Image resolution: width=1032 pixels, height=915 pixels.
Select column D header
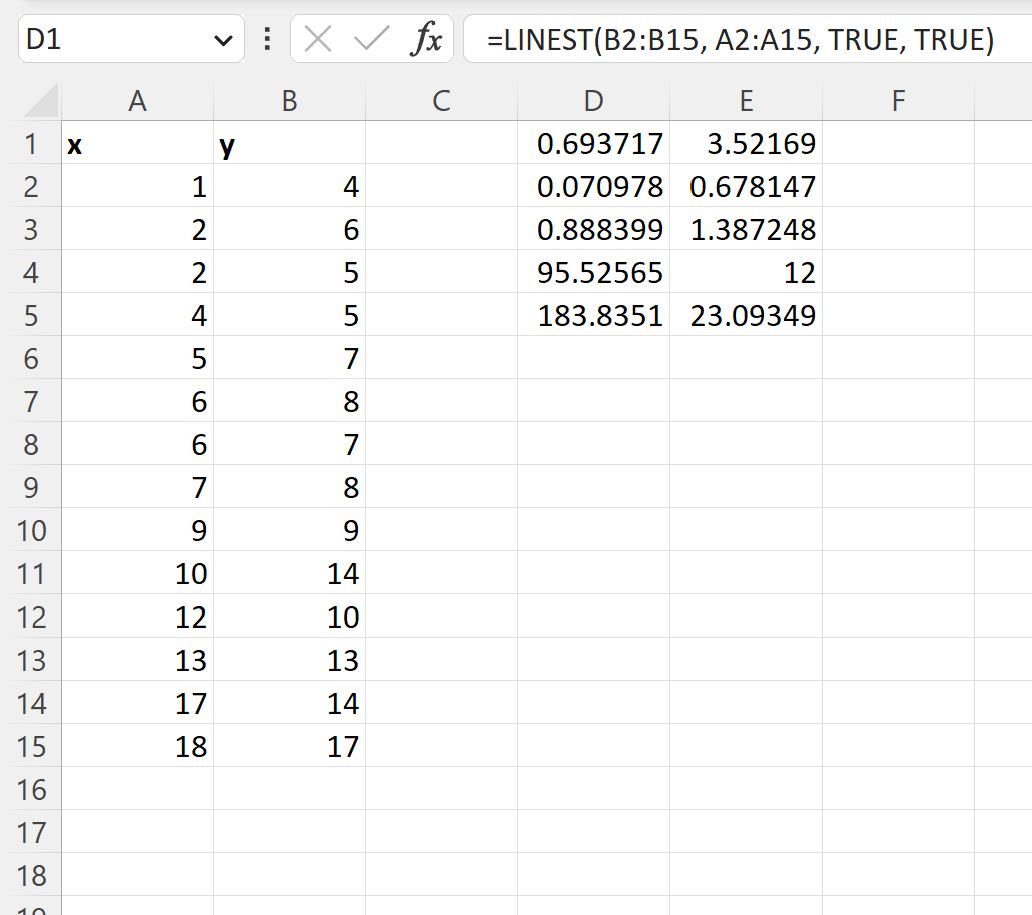[x=593, y=100]
